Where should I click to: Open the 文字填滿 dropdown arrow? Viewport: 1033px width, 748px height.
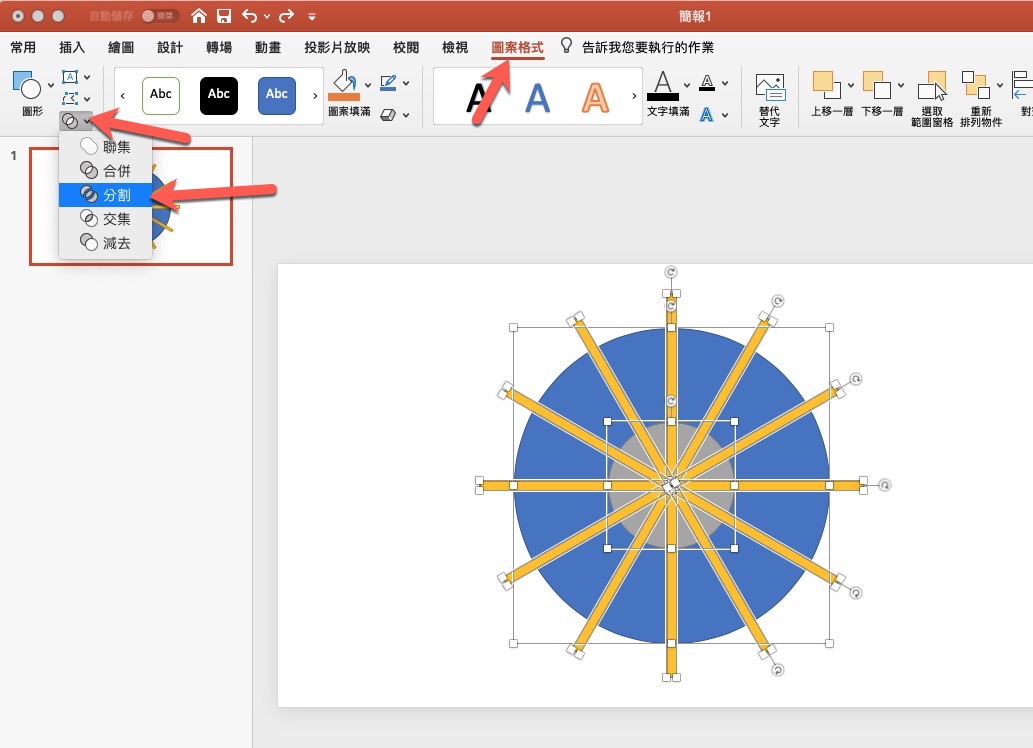click(686, 85)
